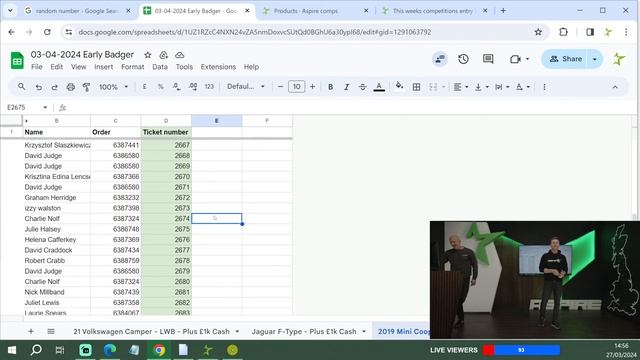The image size is (640, 360).
Task: Open Windows Start menu
Action: (12, 350)
